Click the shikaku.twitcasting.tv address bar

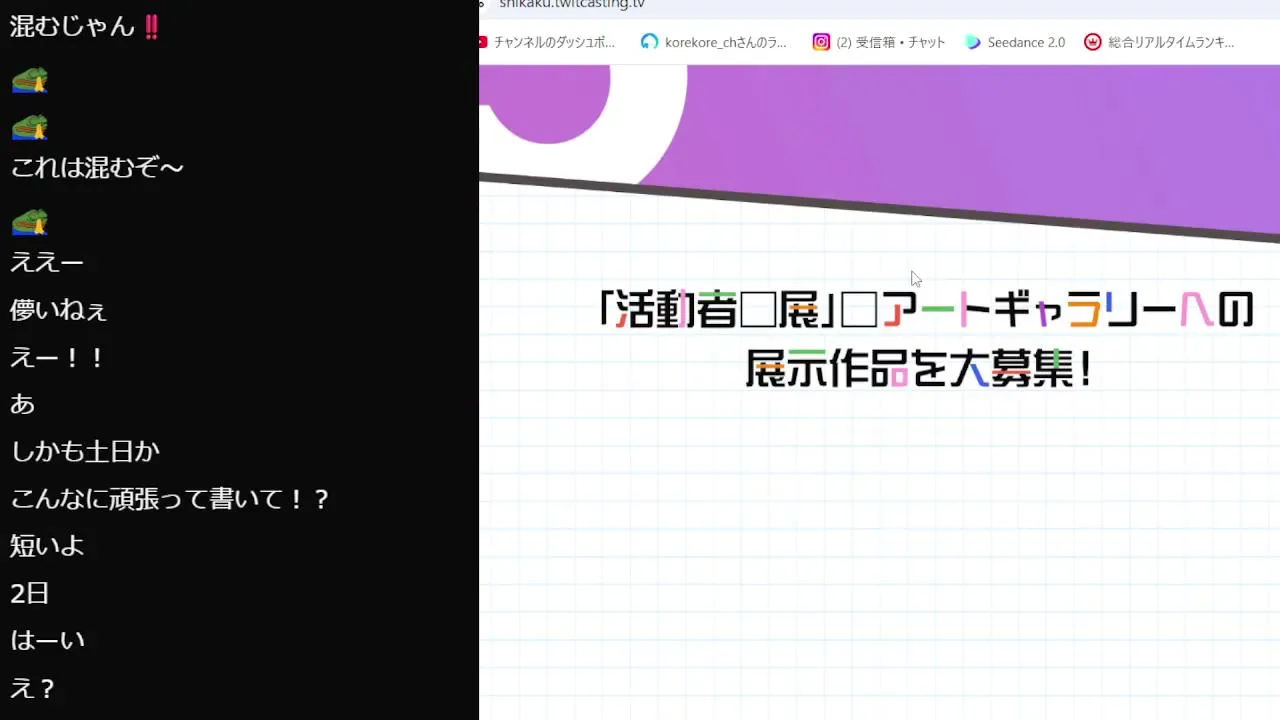tap(572, 4)
